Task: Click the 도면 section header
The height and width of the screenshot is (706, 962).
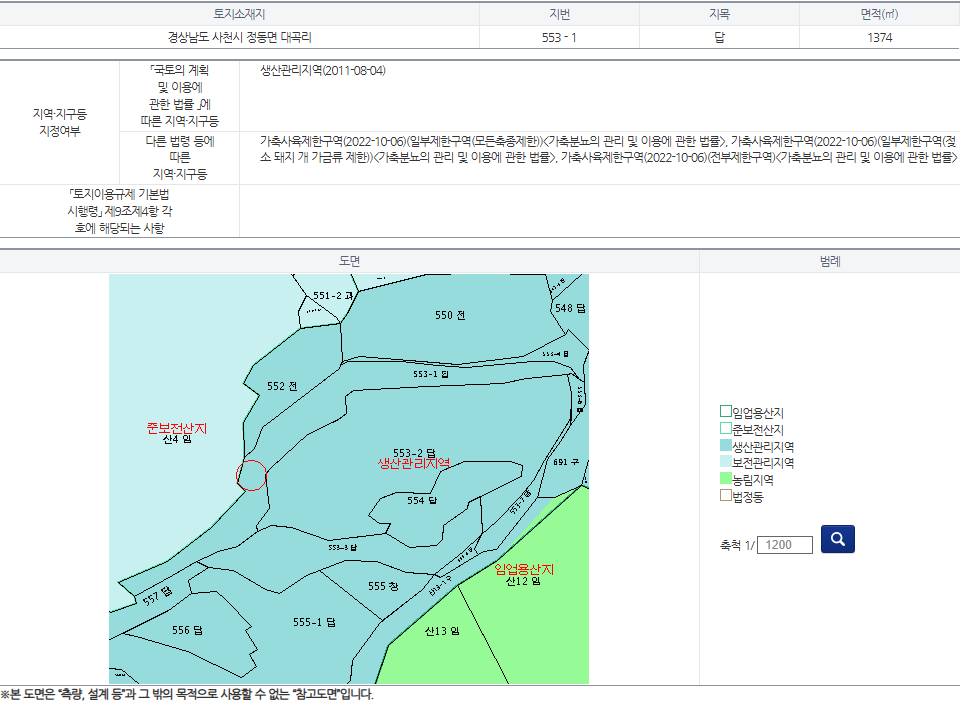Action: tap(349, 261)
